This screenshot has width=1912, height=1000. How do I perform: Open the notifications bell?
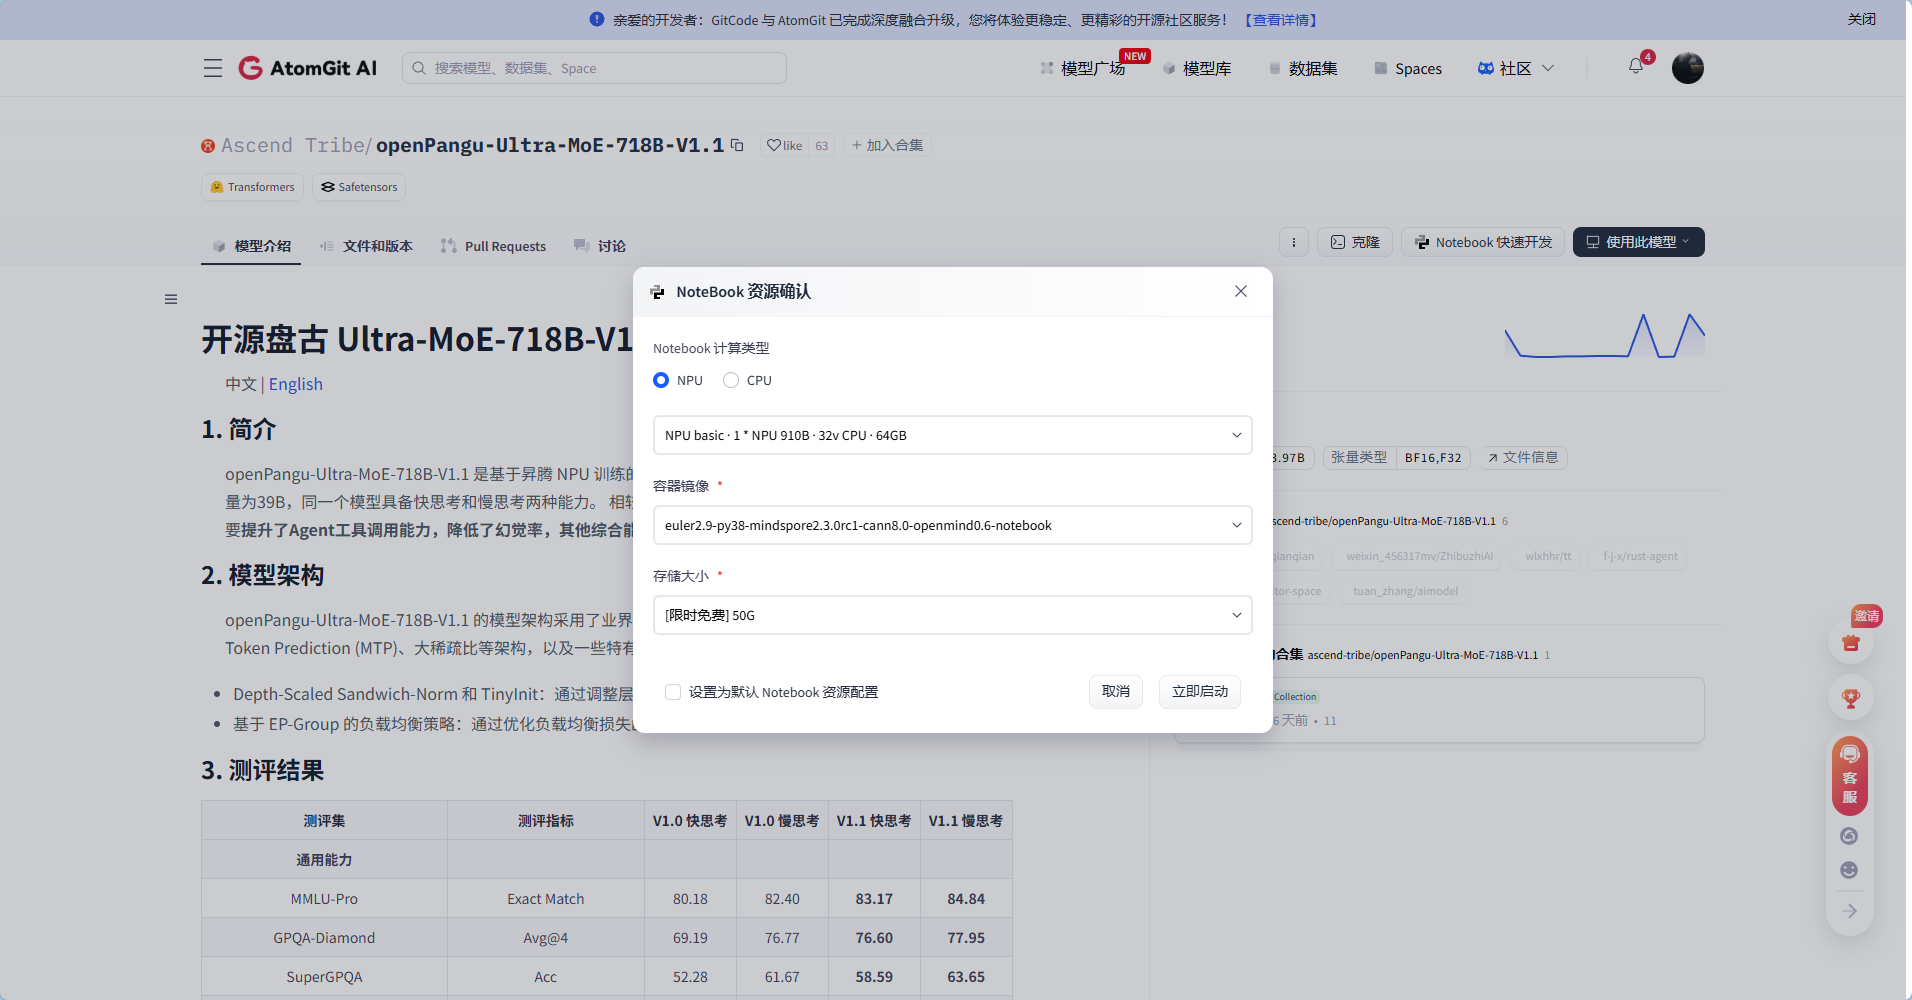tap(1636, 66)
